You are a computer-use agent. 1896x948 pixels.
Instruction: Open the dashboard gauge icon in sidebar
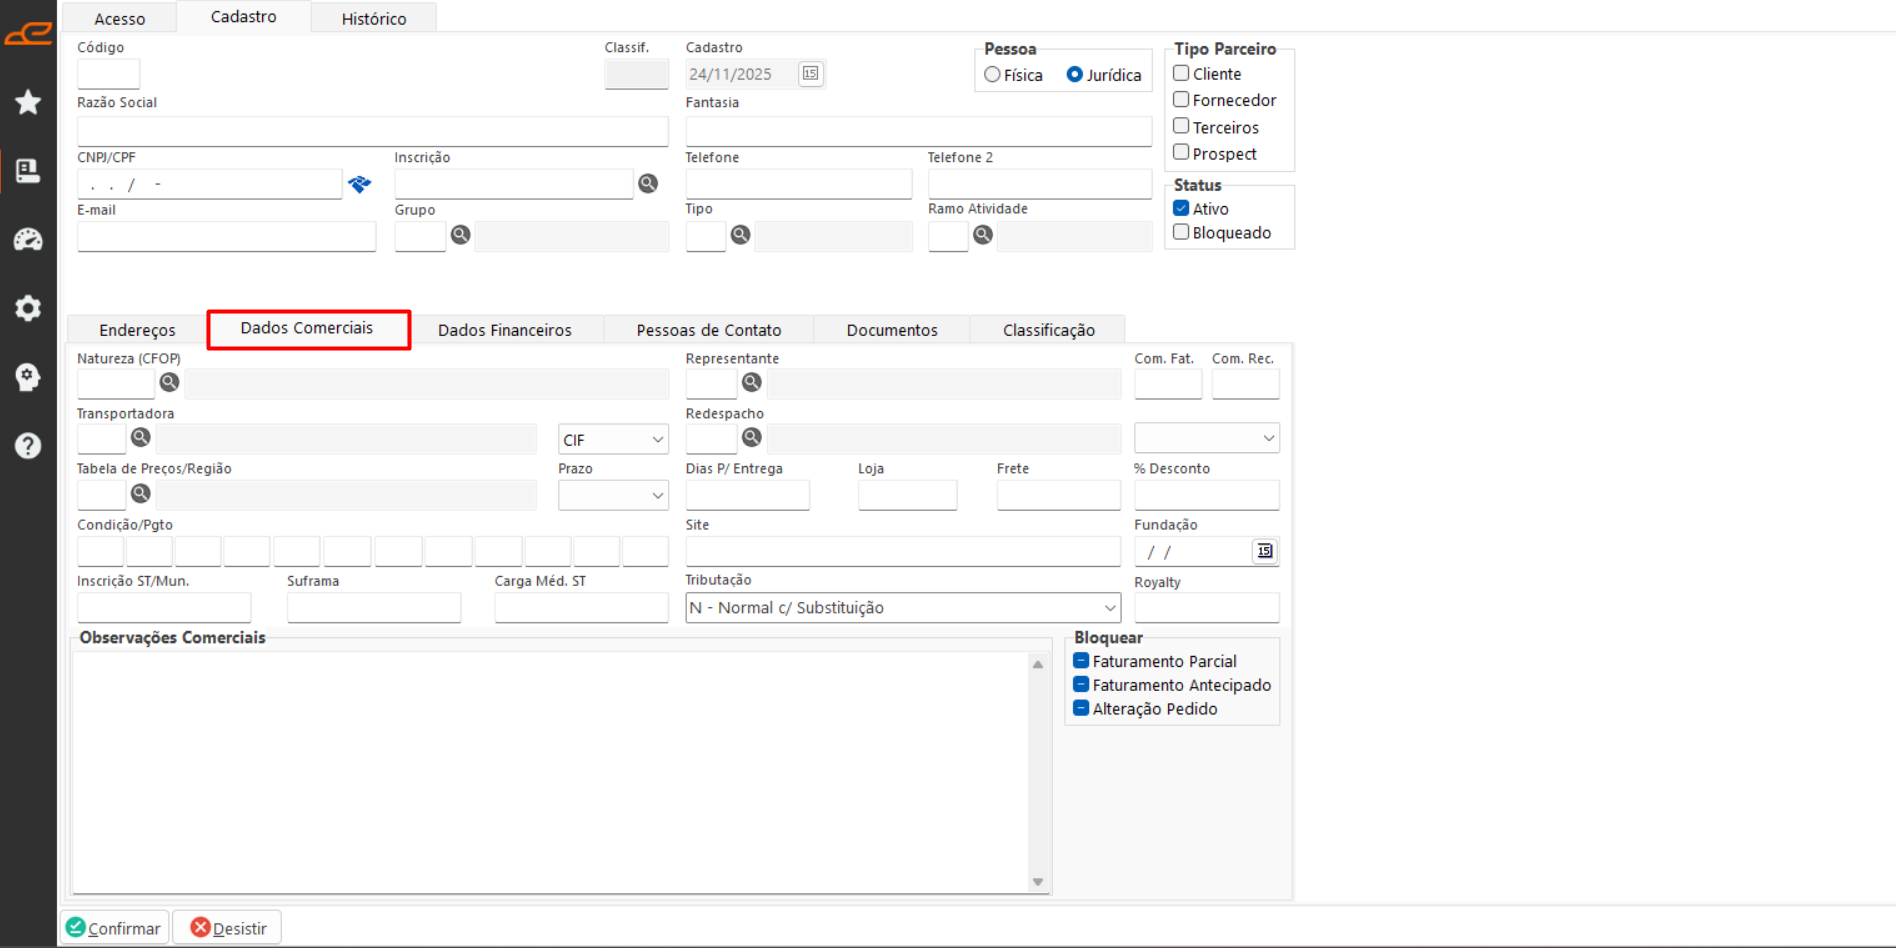(x=28, y=240)
